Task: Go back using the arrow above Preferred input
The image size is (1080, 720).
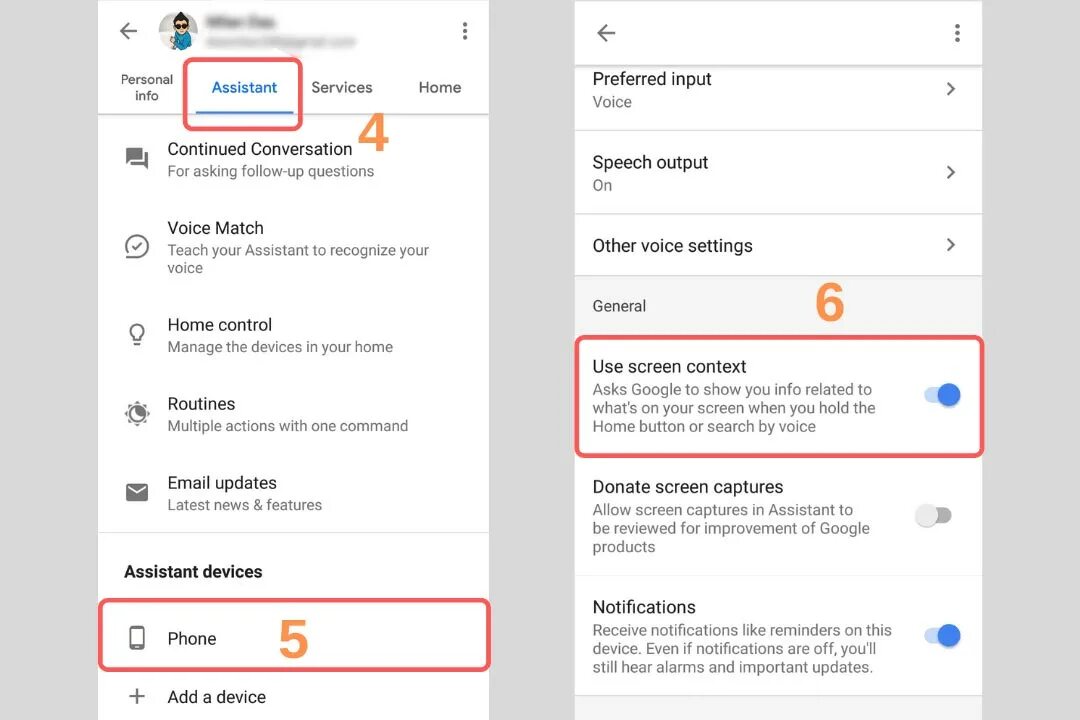Action: tap(606, 32)
